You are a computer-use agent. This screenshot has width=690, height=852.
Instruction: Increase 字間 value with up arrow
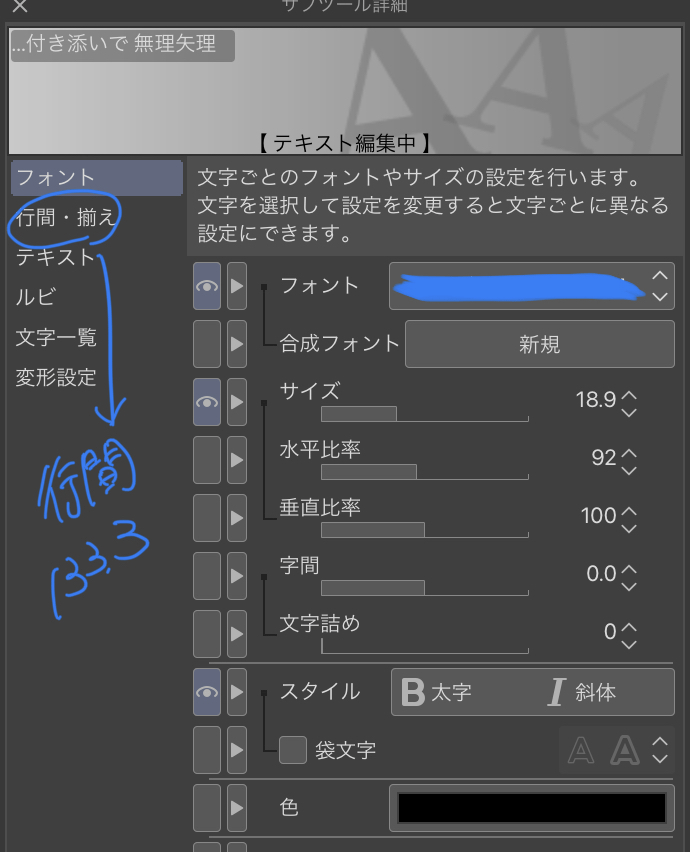click(629, 569)
